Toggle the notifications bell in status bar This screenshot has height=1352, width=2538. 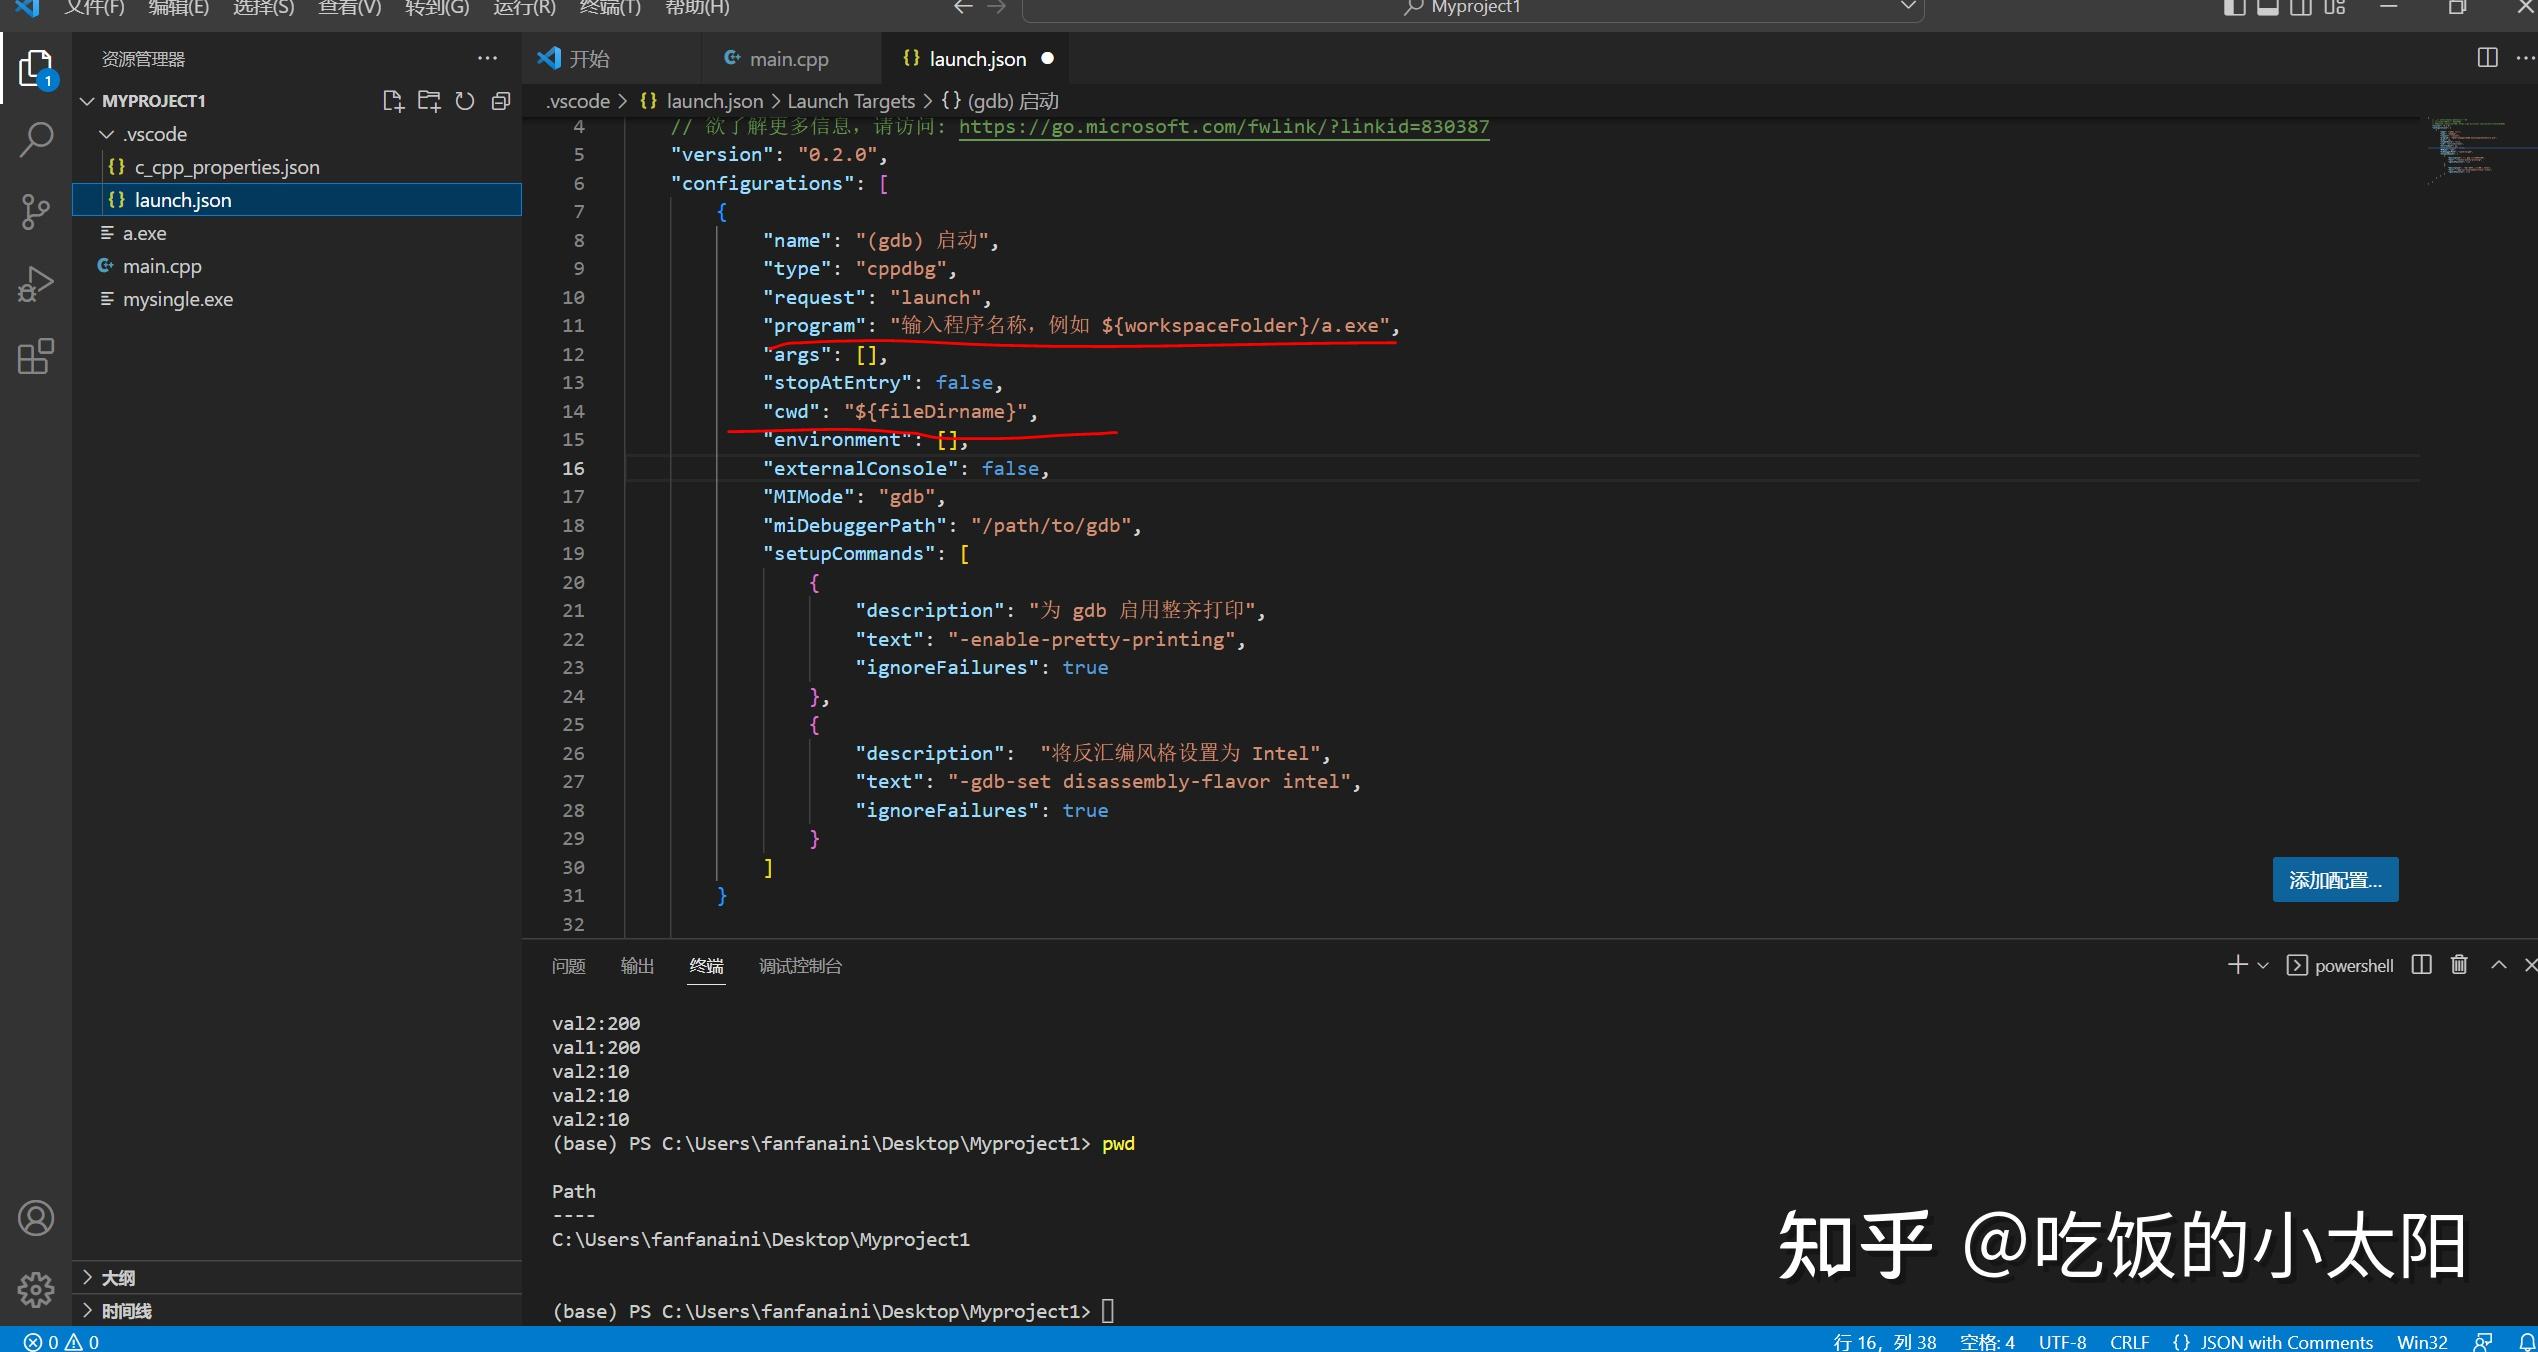pos(2528,1341)
